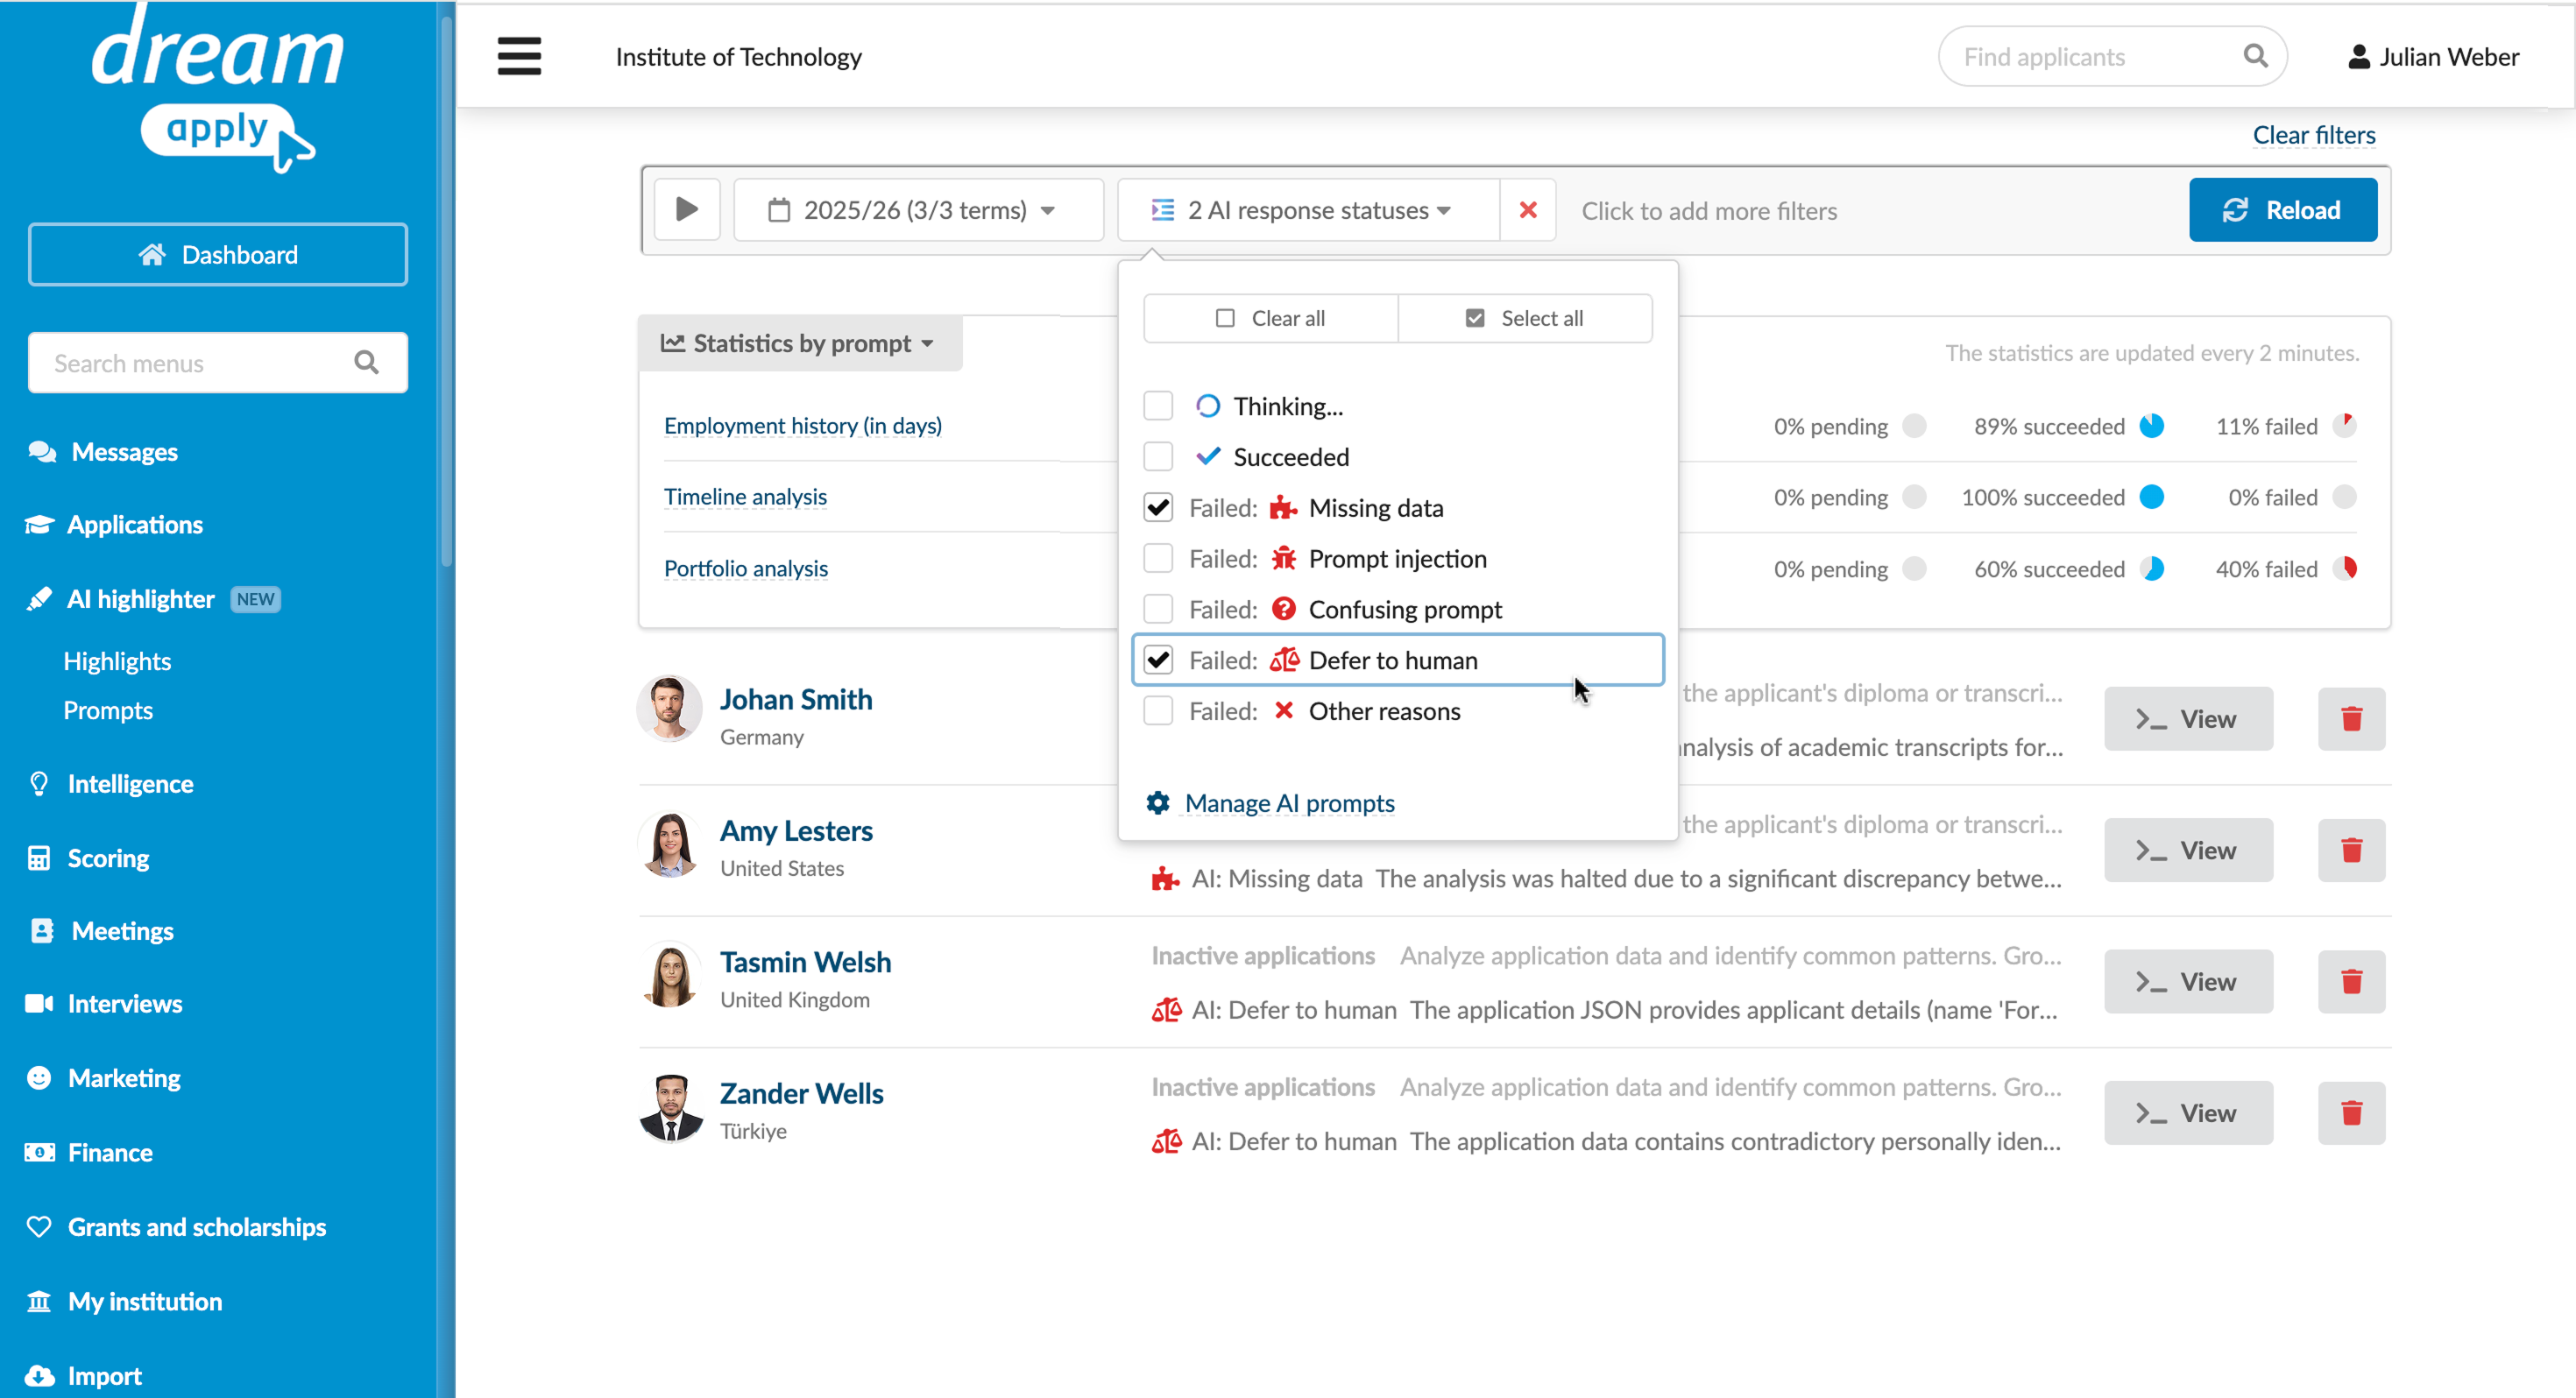Delete Johan Smith's row with trash icon
Screen dimensions: 2576x1398
[x=2351, y=719]
